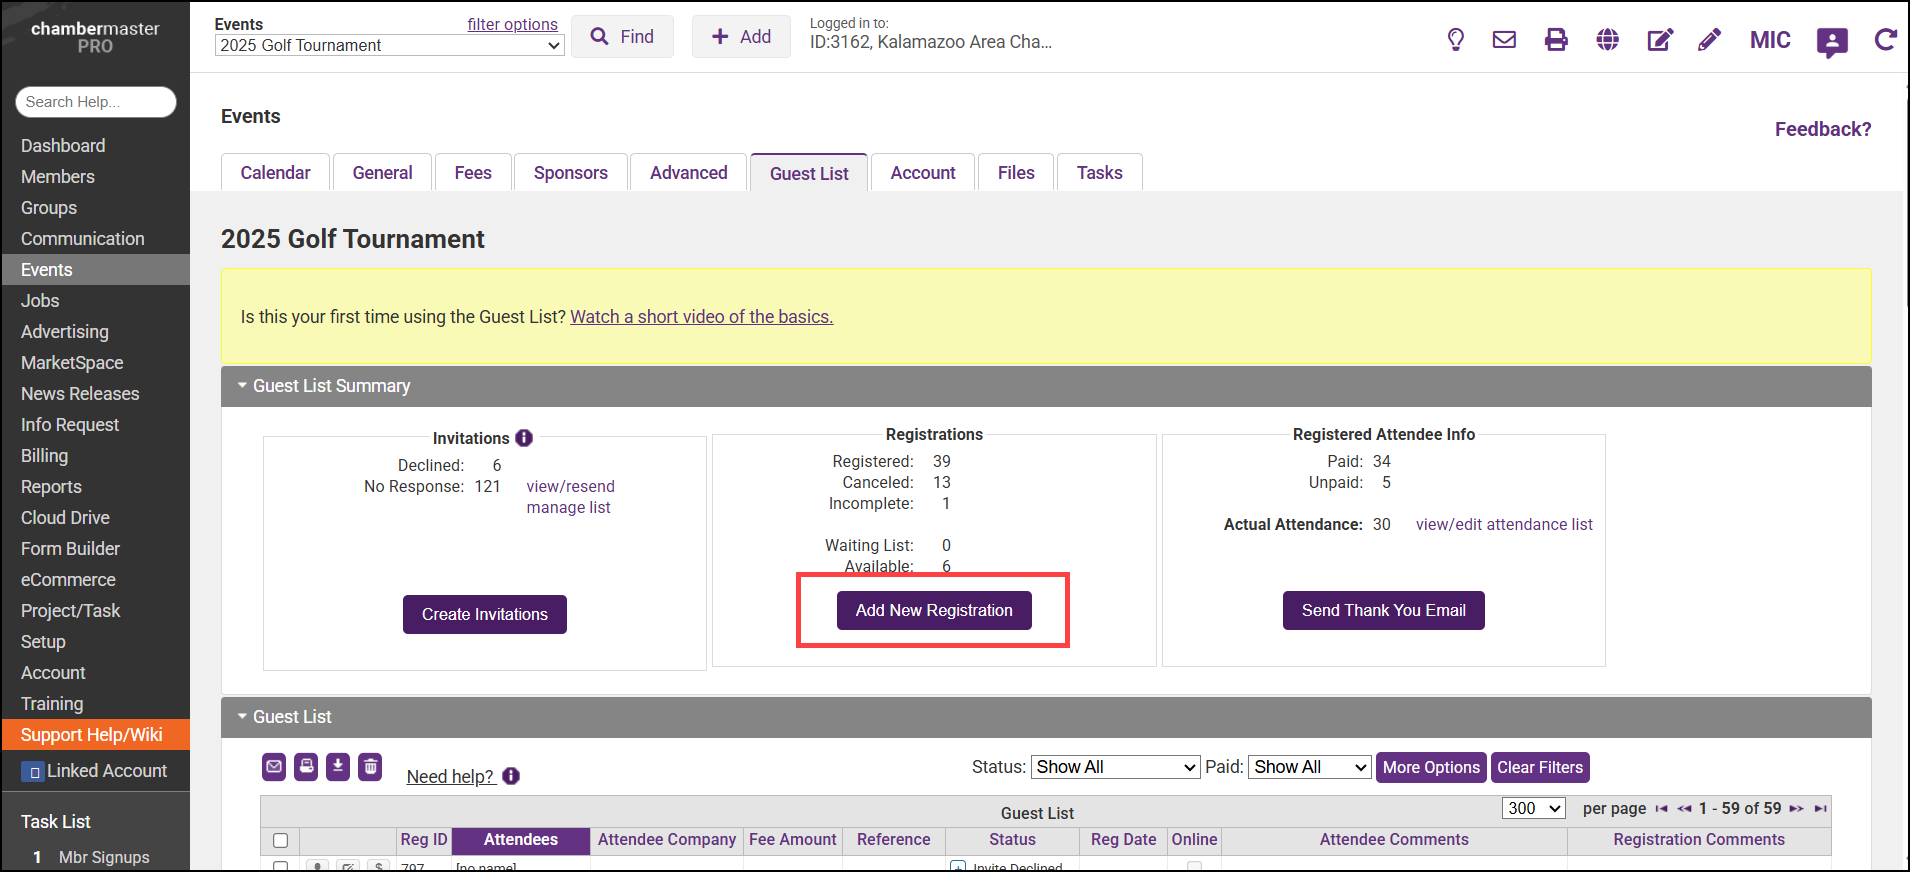Open the Status filter dropdown
The width and height of the screenshot is (1910, 872).
click(x=1115, y=767)
